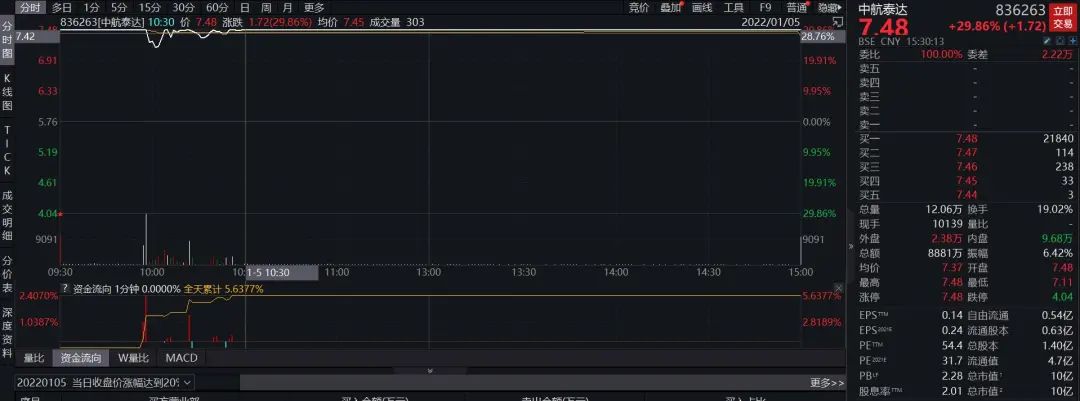Screen dimensions: 1080x401
Task: Select the 资金流向 indicator tab
Action: (81, 358)
